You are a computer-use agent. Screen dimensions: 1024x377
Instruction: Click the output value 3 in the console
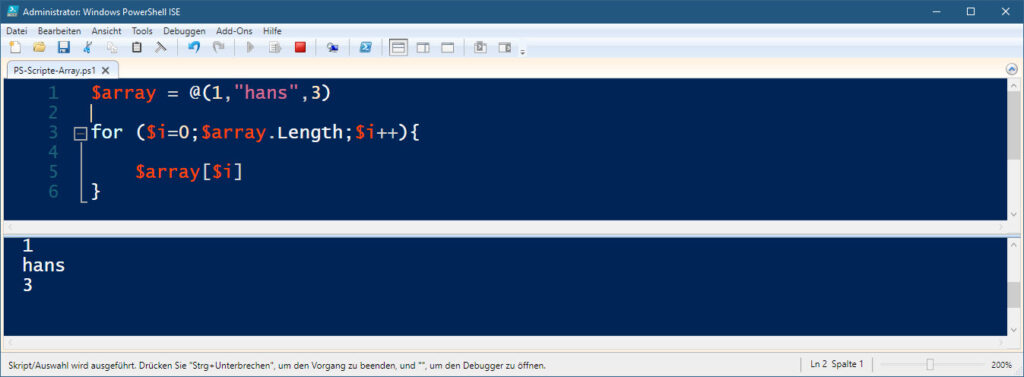coord(27,285)
